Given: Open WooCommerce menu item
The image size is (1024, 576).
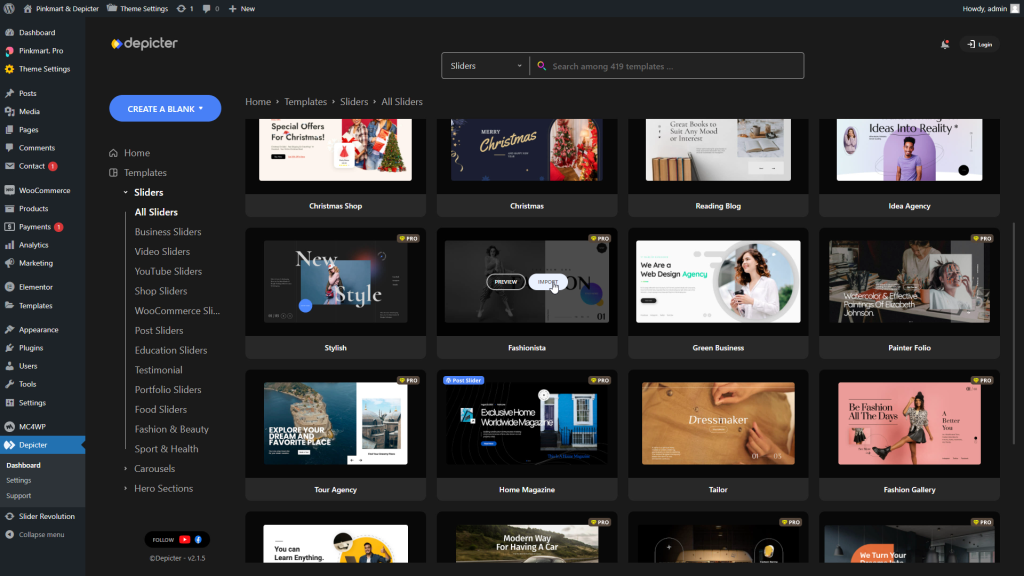Looking at the screenshot, I should [x=42, y=190].
